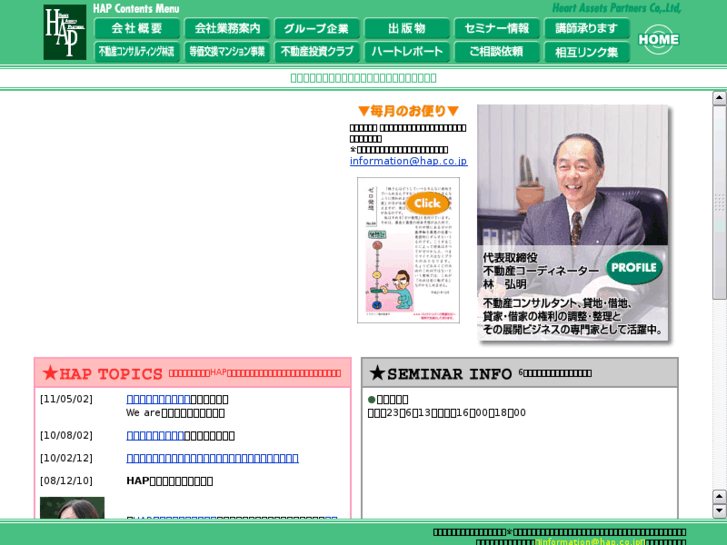This screenshot has width=727, height=545.
Task: Go to the HOME round button
Action: point(658,39)
